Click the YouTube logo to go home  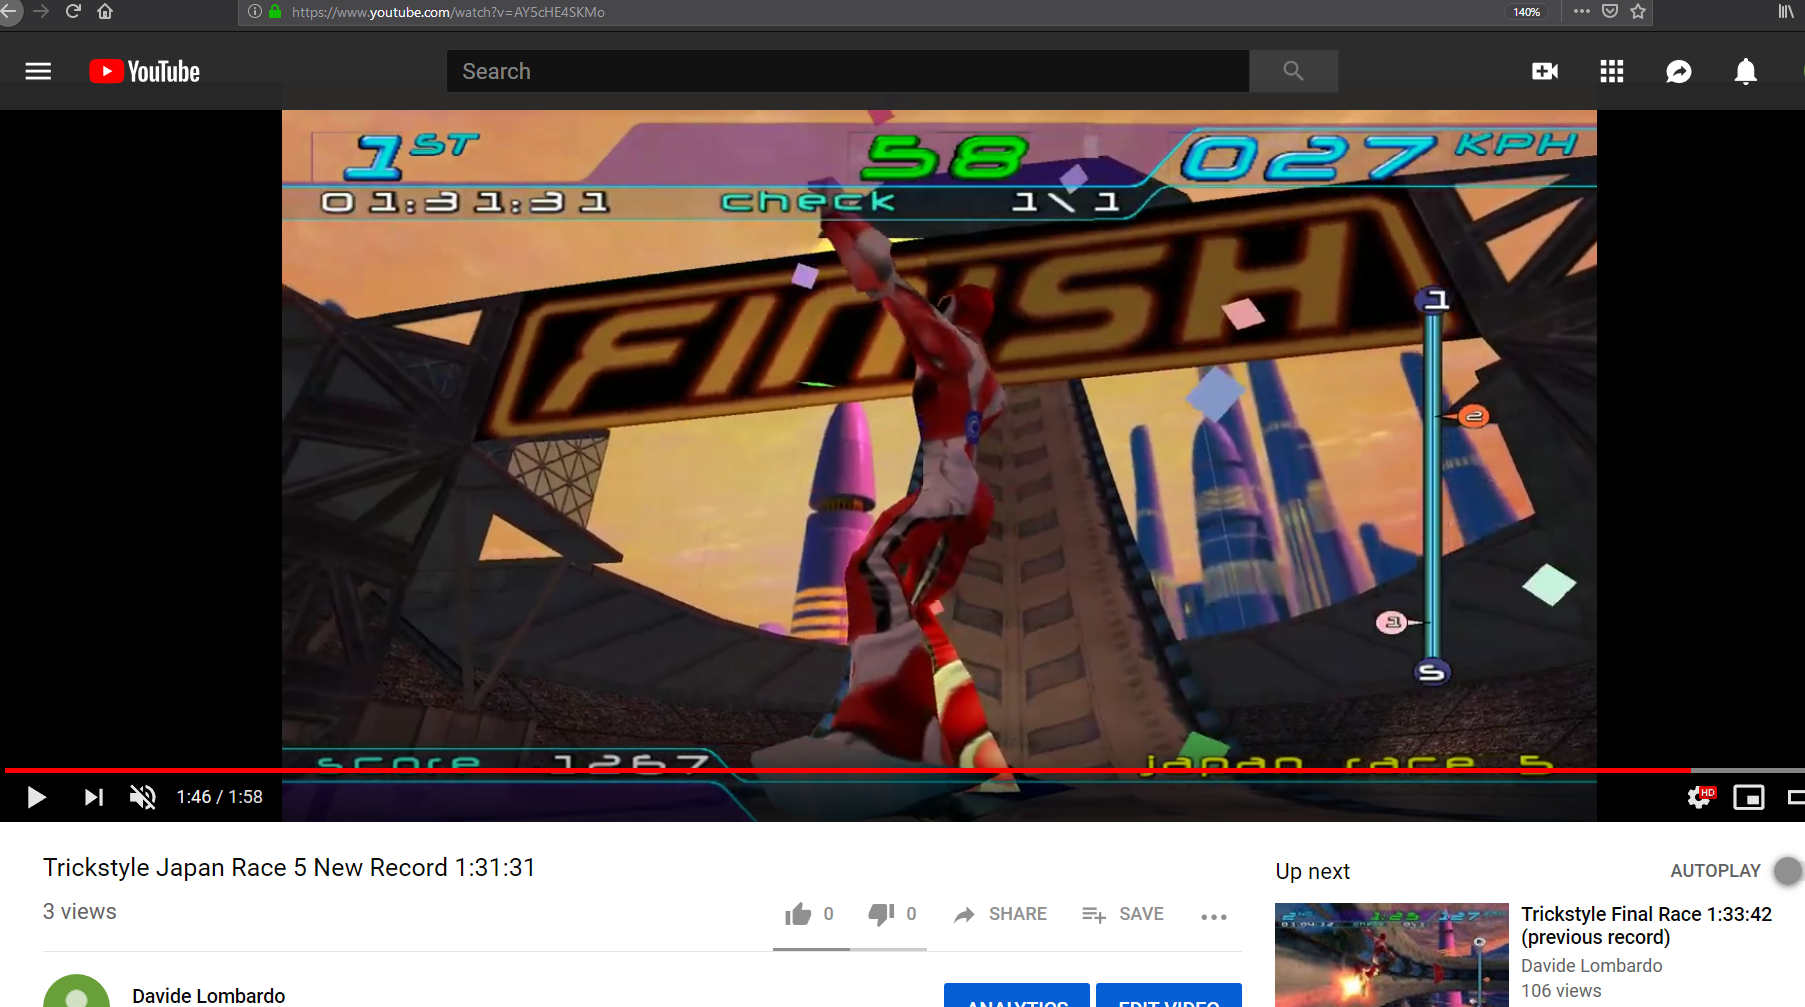(145, 71)
